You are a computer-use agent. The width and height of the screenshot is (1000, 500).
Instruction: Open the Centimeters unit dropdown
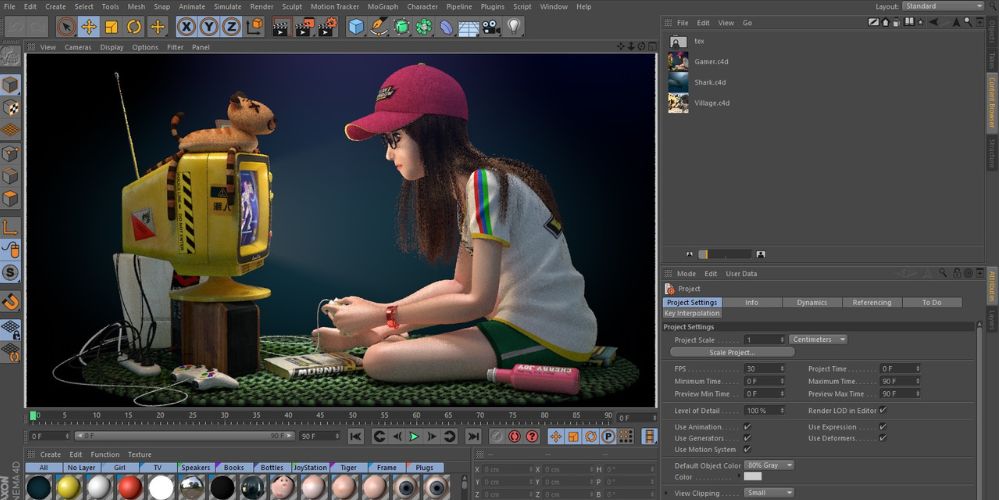pyautogui.click(x=818, y=340)
